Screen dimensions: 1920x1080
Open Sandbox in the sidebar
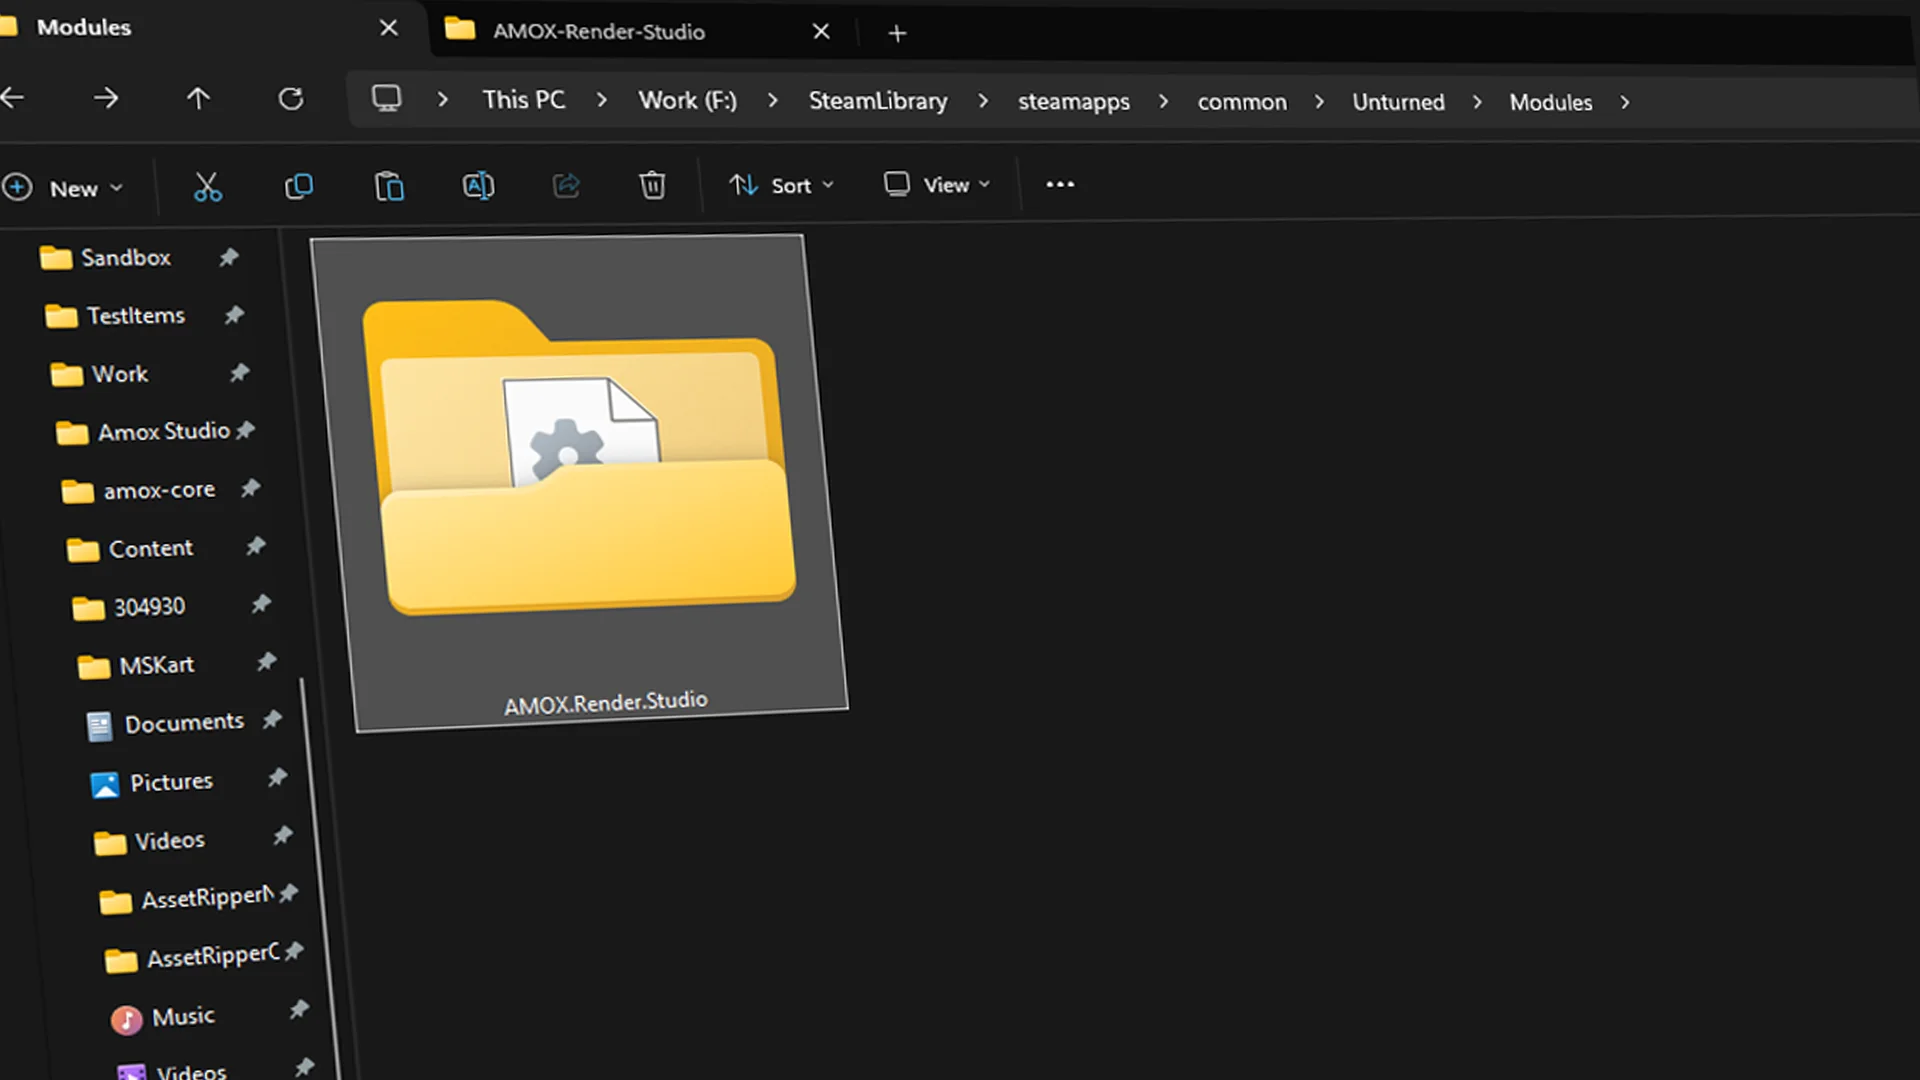(x=105, y=258)
